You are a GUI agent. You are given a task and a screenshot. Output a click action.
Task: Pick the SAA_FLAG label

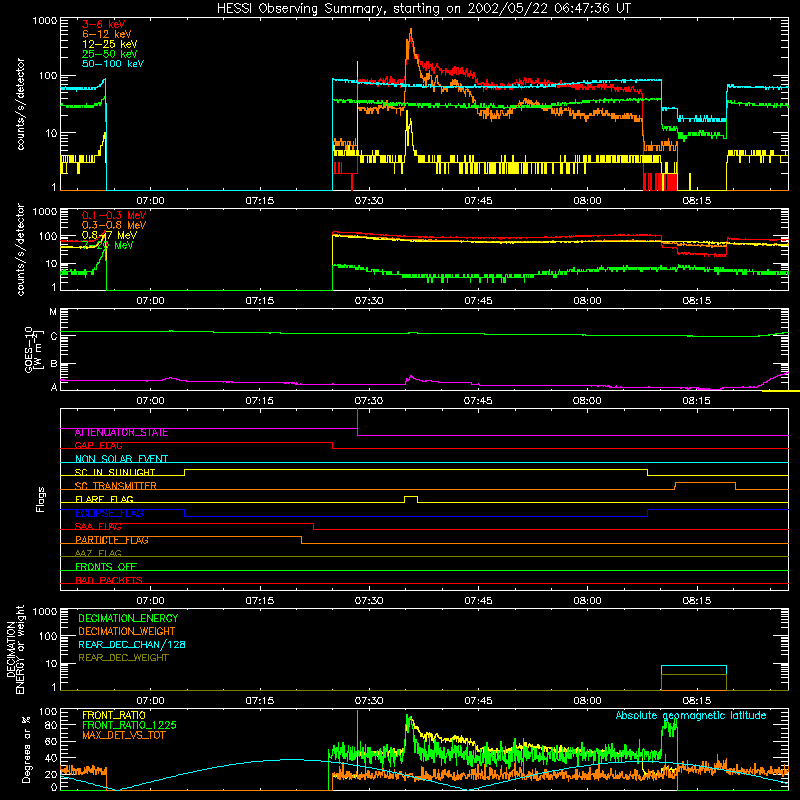(x=98, y=526)
